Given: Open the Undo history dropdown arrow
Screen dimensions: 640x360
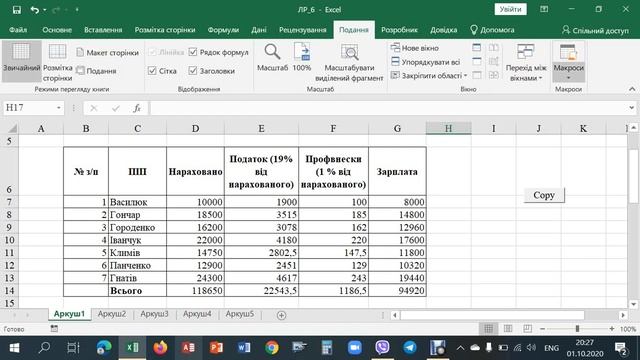Looking at the screenshot, I should click(44, 10).
